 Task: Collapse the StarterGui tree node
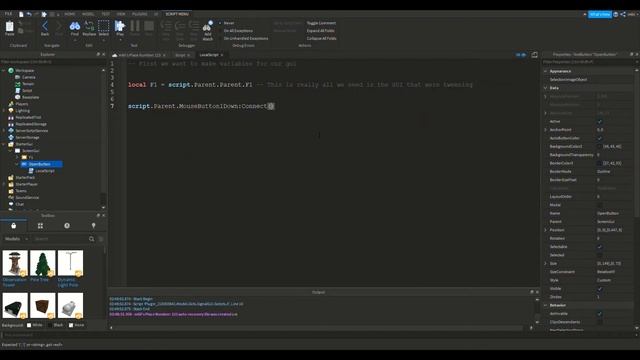[4, 144]
